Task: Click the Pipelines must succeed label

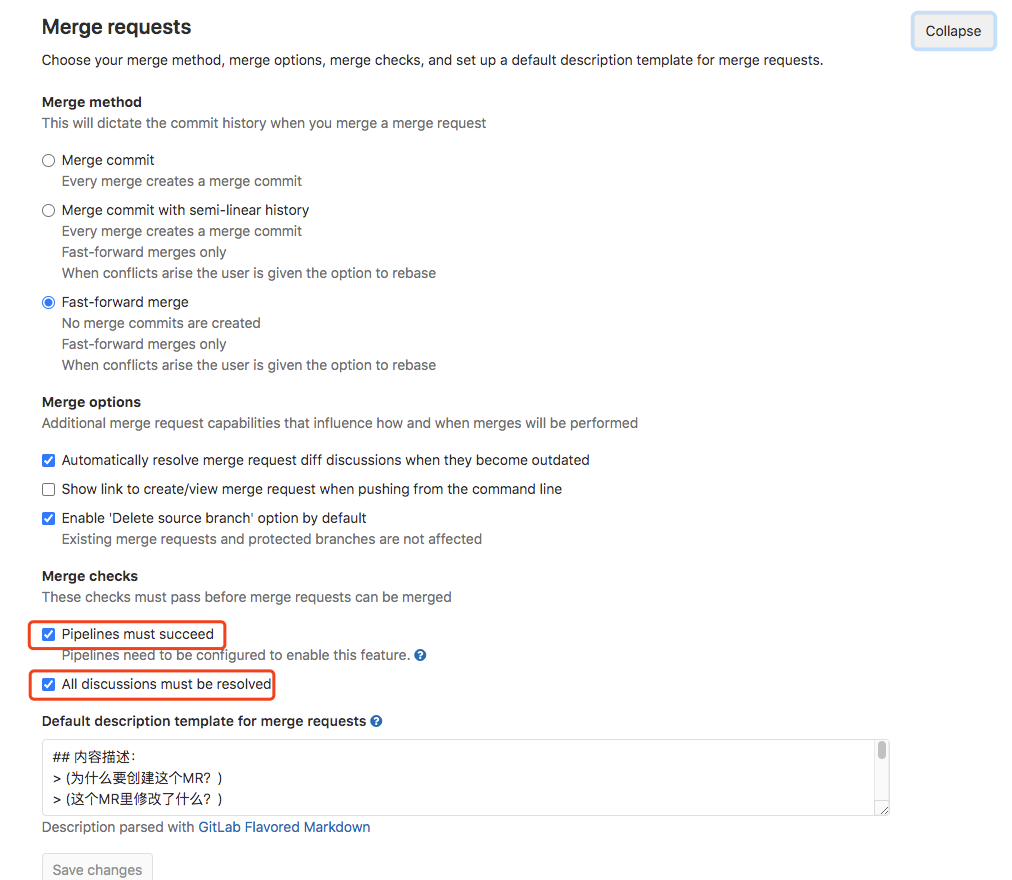Action: (x=138, y=634)
